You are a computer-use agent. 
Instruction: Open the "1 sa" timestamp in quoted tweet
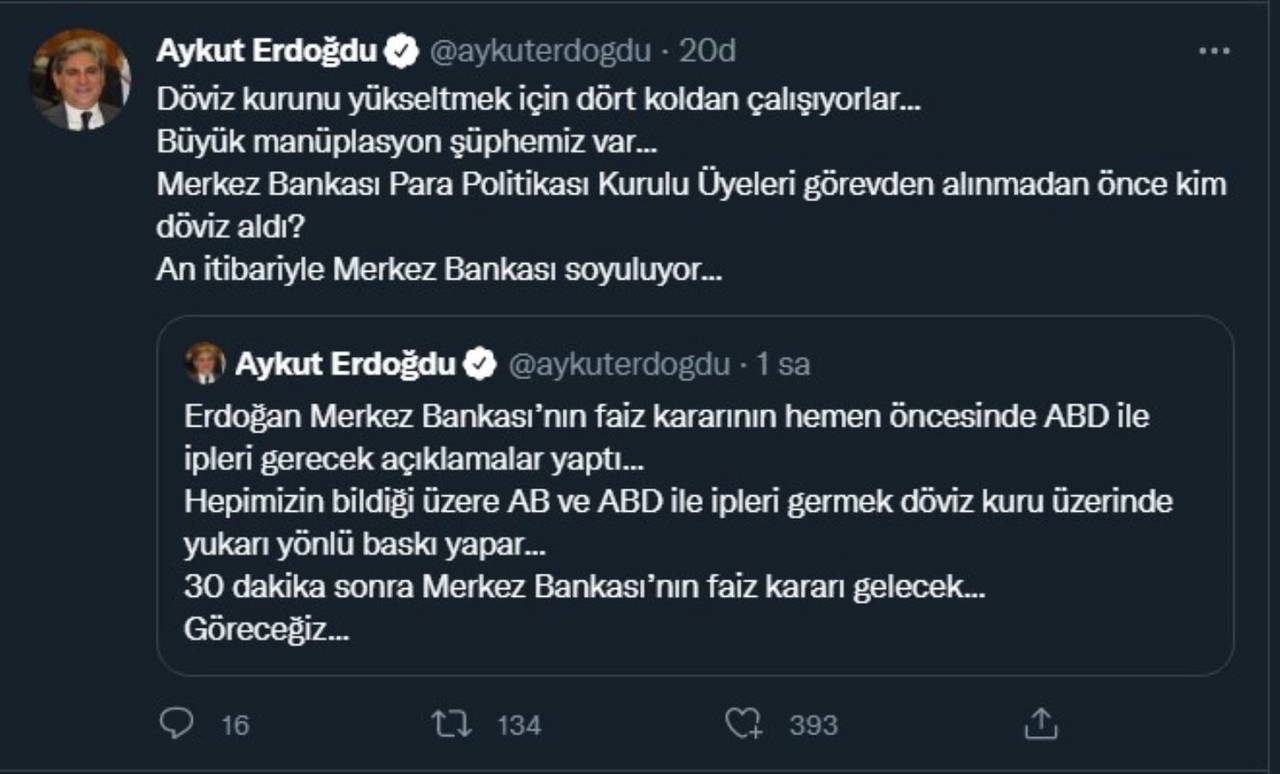783,365
